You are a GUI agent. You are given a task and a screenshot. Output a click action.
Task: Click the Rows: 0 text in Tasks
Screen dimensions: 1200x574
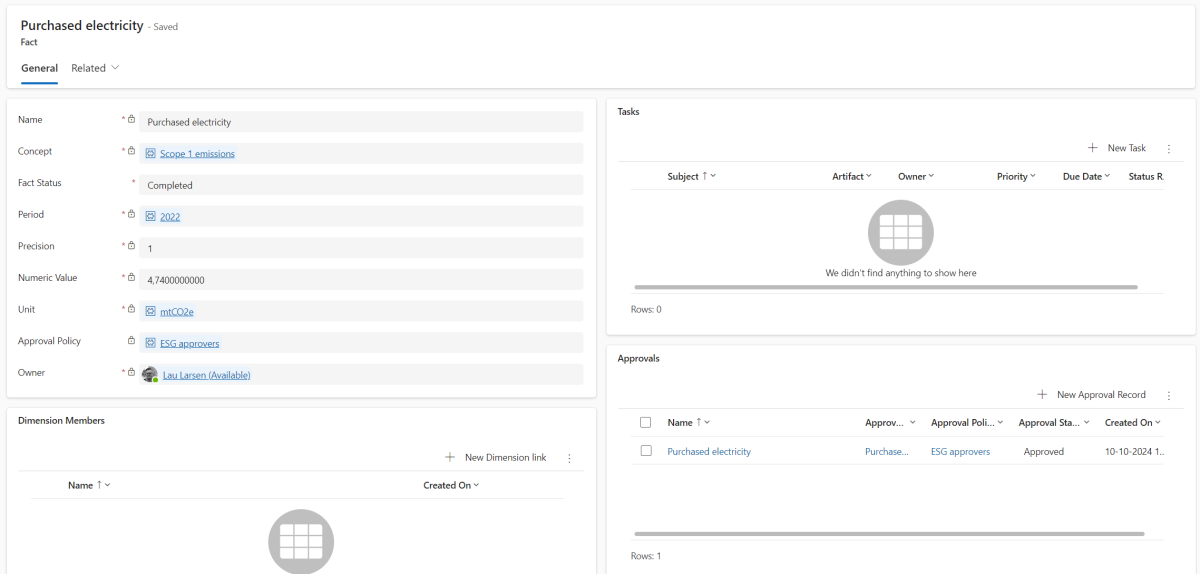646,309
